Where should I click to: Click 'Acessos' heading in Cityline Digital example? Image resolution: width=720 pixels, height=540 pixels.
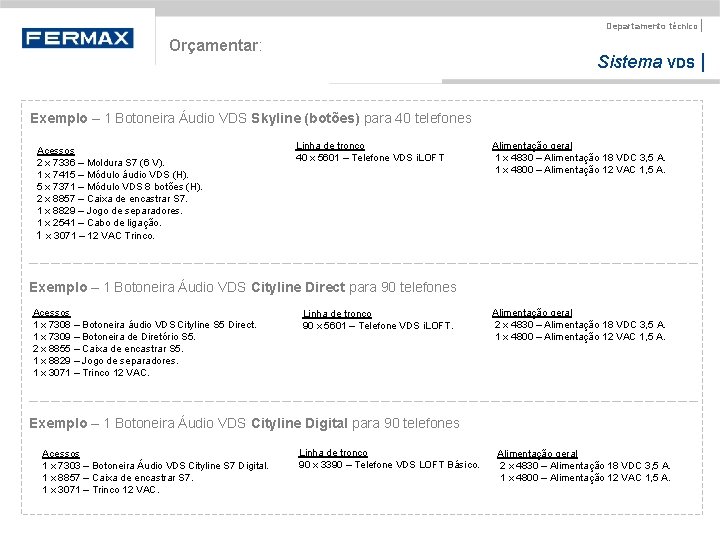(61, 454)
